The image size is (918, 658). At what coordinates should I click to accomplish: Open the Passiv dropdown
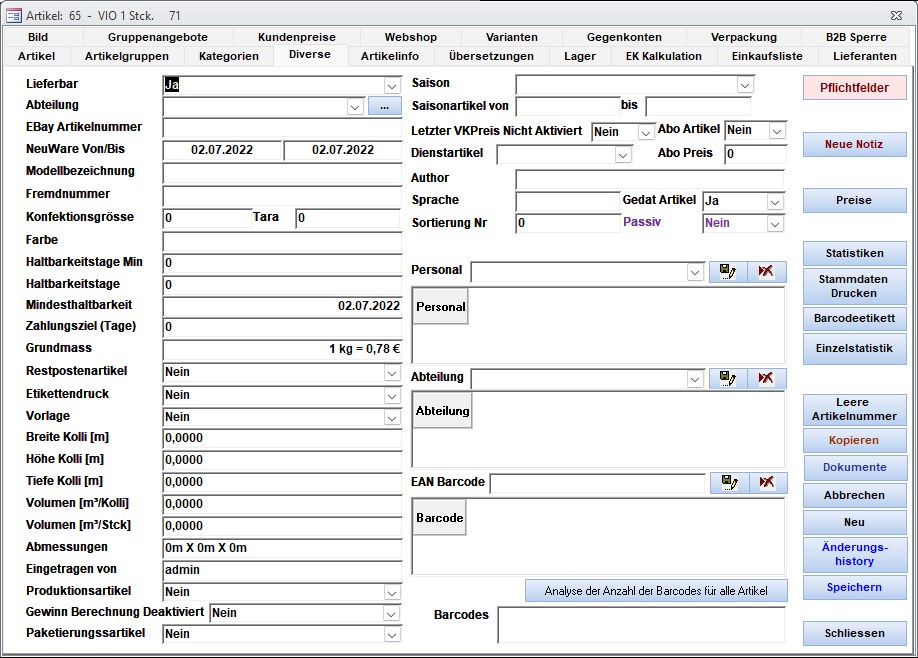coord(775,224)
